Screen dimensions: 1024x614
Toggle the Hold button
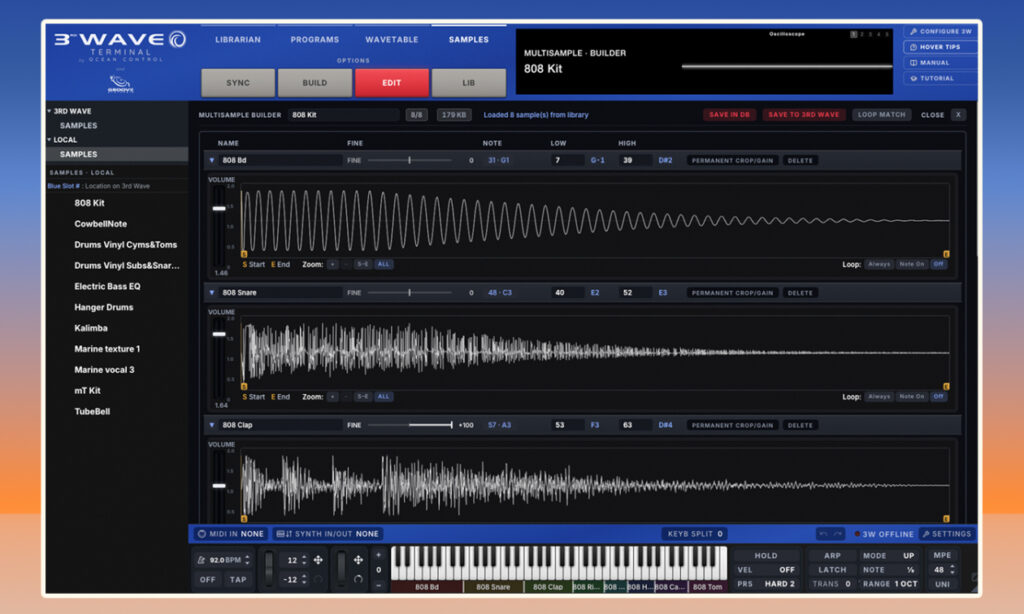(x=765, y=556)
